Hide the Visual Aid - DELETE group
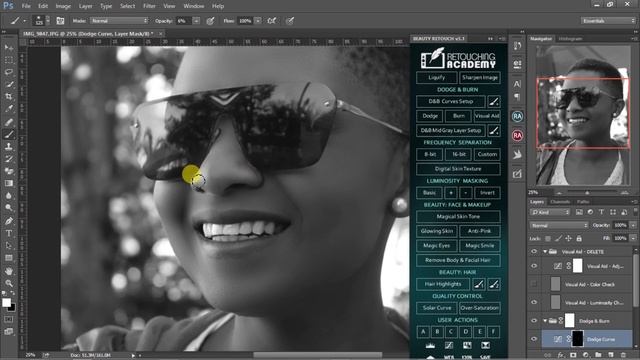This screenshot has width=640, height=360. coord(534,252)
